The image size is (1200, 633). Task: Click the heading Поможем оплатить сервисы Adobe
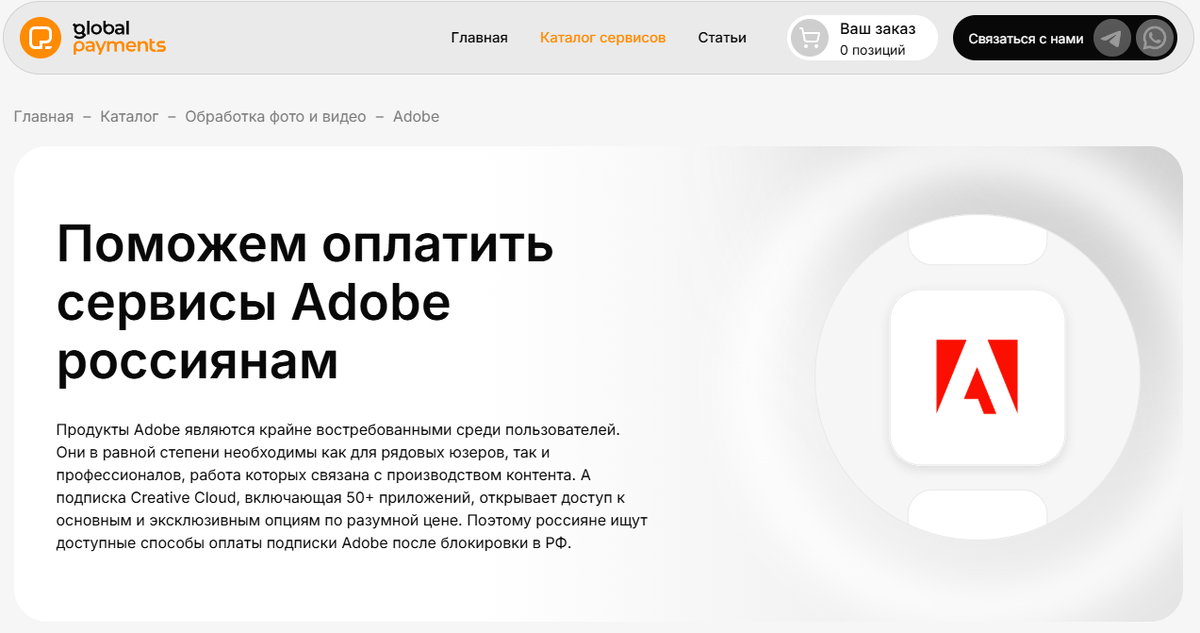pyautogui.click(x=305, y=303)
